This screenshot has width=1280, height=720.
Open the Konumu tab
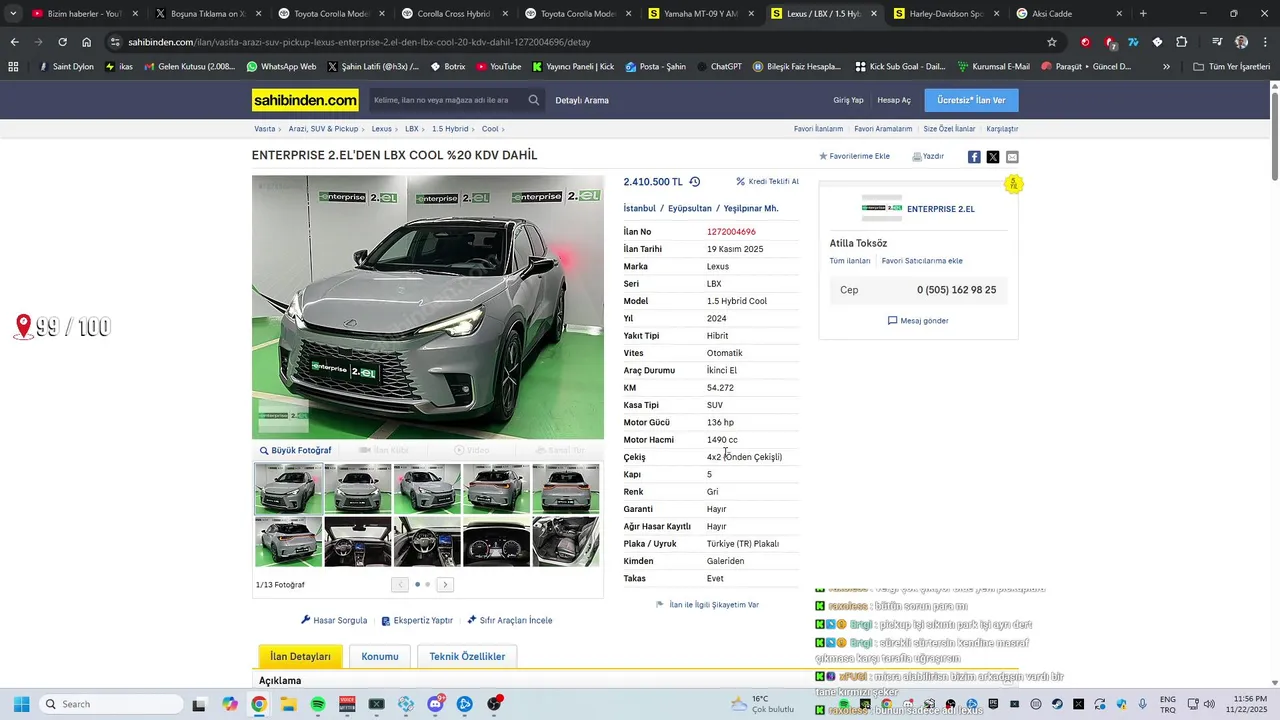[x=380, y=656]
